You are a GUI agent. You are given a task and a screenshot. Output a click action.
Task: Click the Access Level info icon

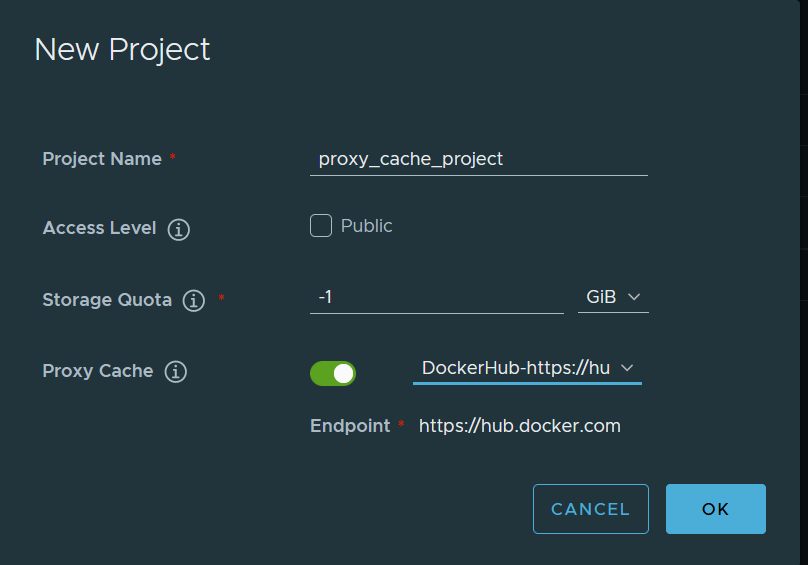pyautogui.click(x=179, y=229)
